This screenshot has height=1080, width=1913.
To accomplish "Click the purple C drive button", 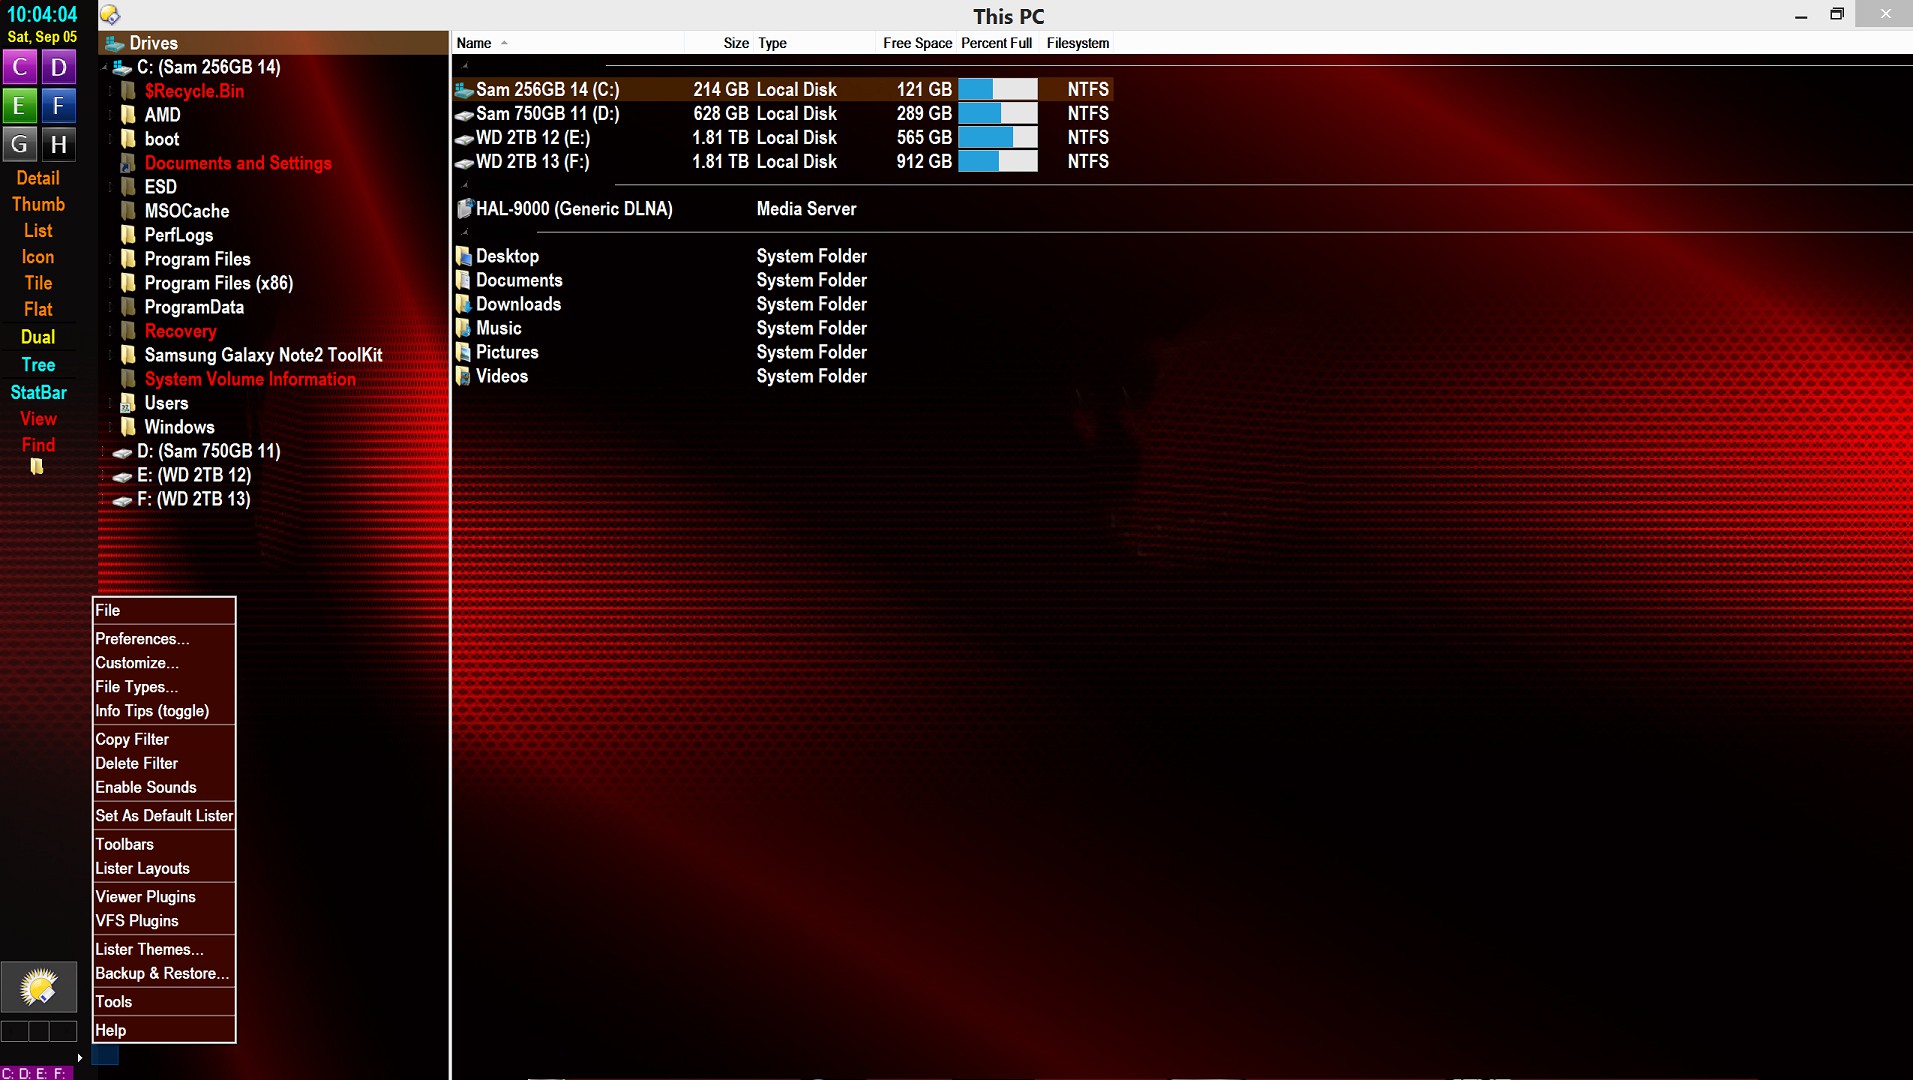I will pos(20,67).
